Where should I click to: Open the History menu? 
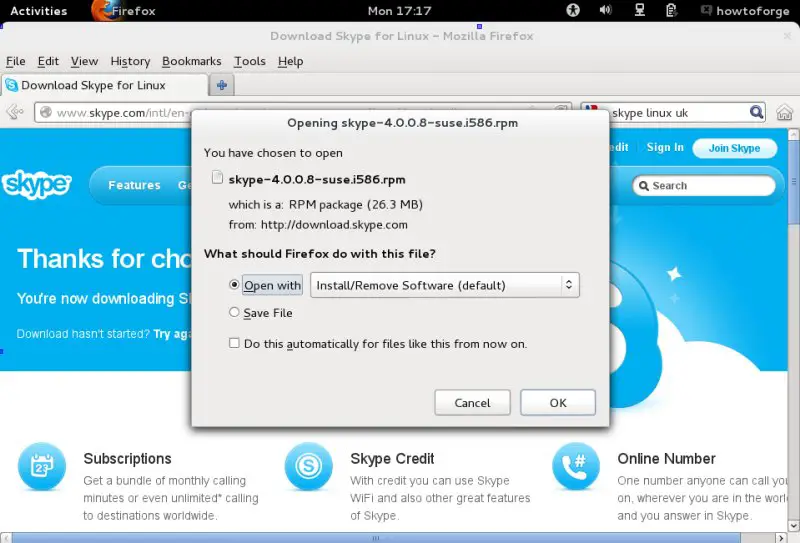[130, 61]
